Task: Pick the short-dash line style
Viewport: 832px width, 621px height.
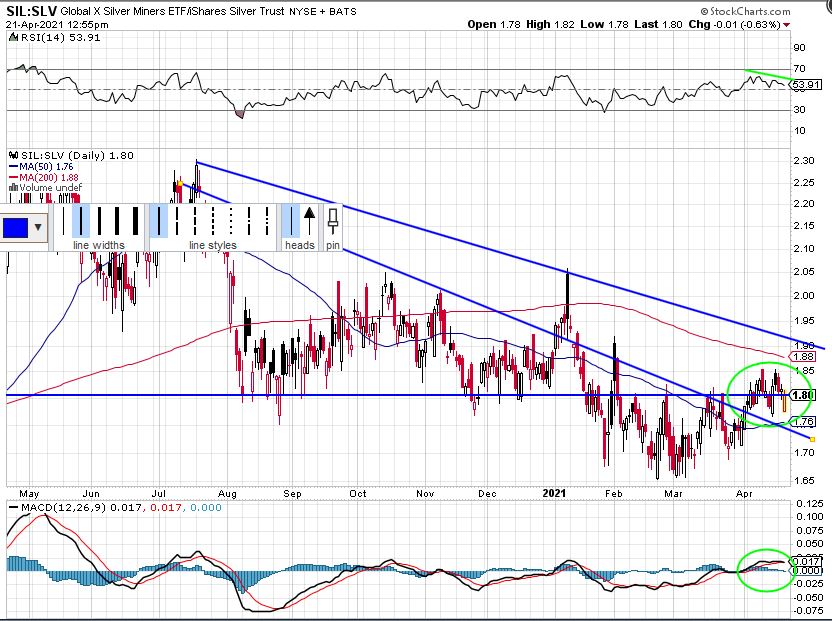Action: click(x=213, y=221)
